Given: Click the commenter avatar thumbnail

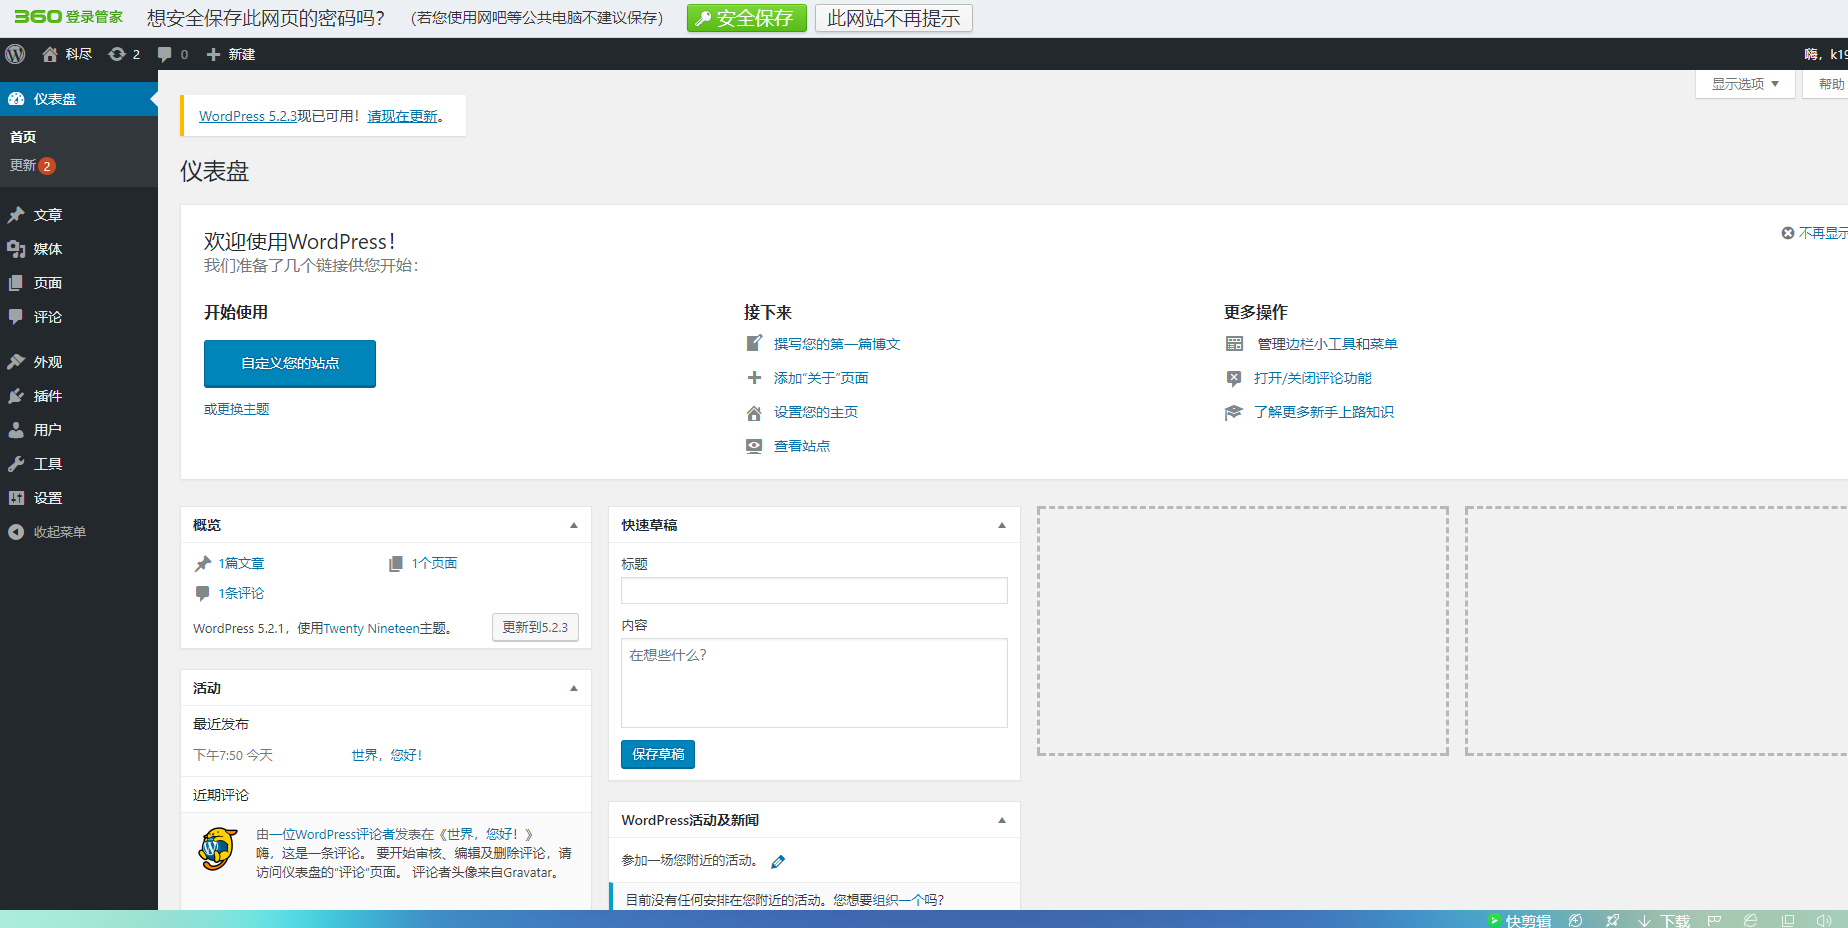Looking at the screenshot, I should 217,849.
